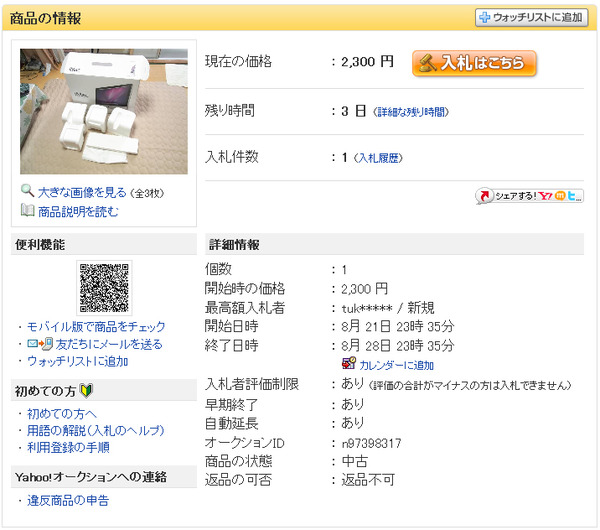Click the 便利機能 section header

pyautogui.click(x=104, y=244)
